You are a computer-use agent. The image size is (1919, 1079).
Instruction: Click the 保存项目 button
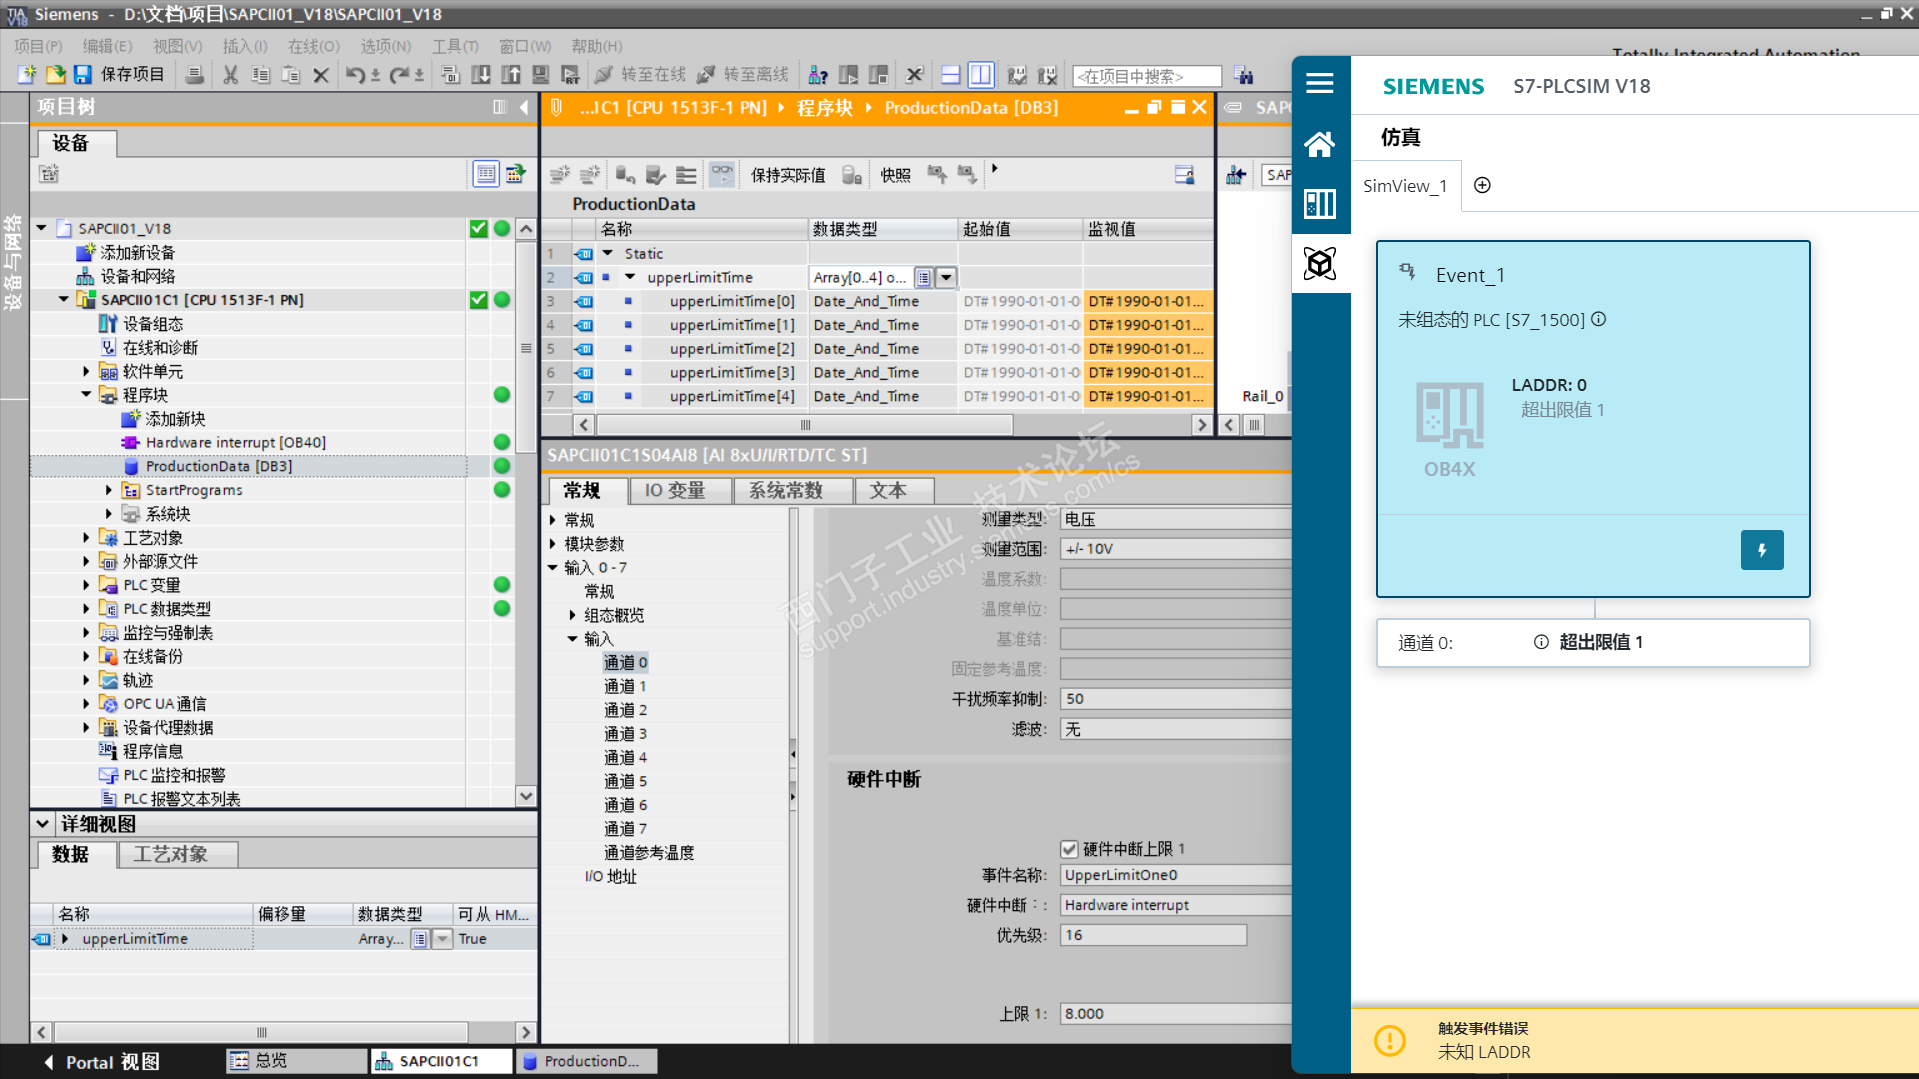coord(119,75)
